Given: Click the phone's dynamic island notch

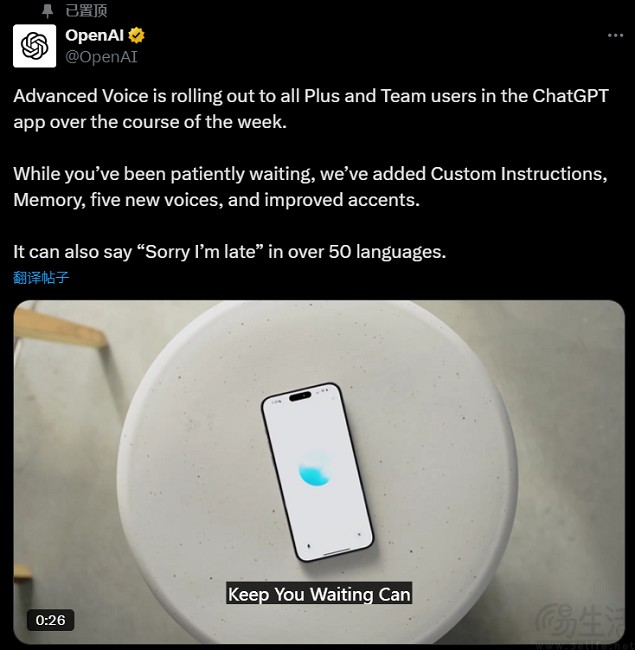Looking at the screenshot, I should [300, 396].
